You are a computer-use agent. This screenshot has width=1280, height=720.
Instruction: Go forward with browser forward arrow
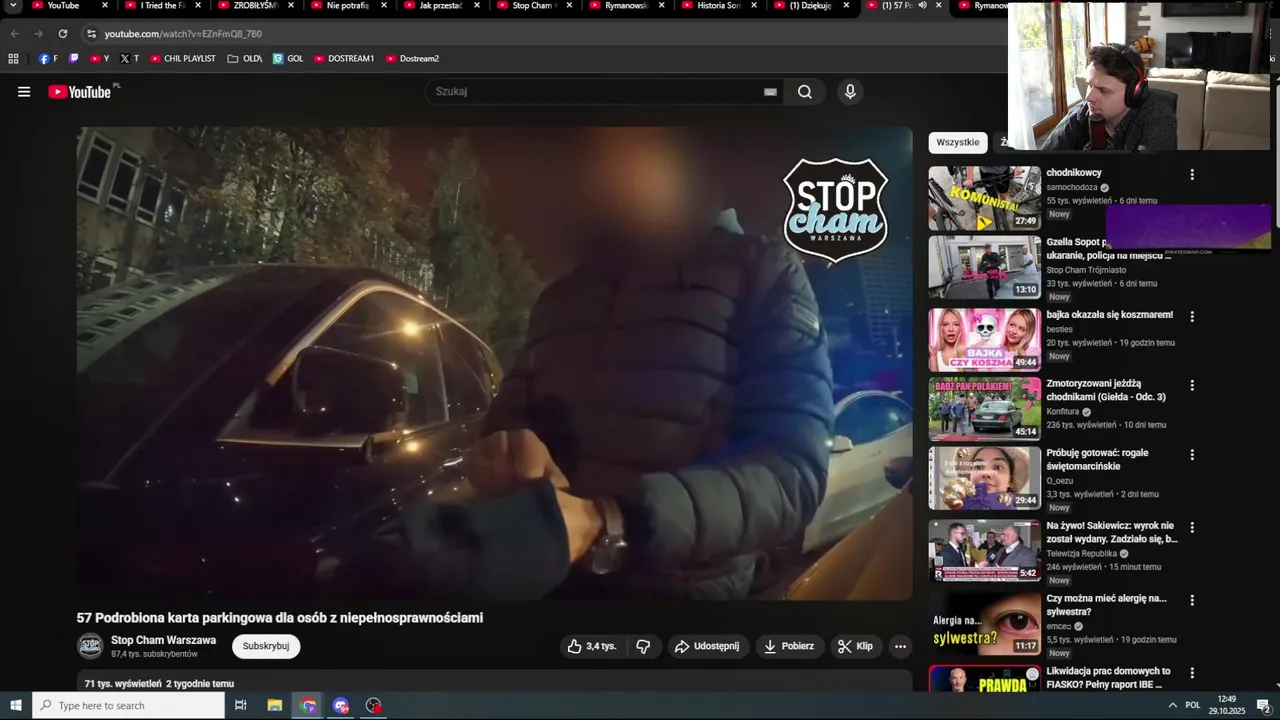[x=38, y=34]
